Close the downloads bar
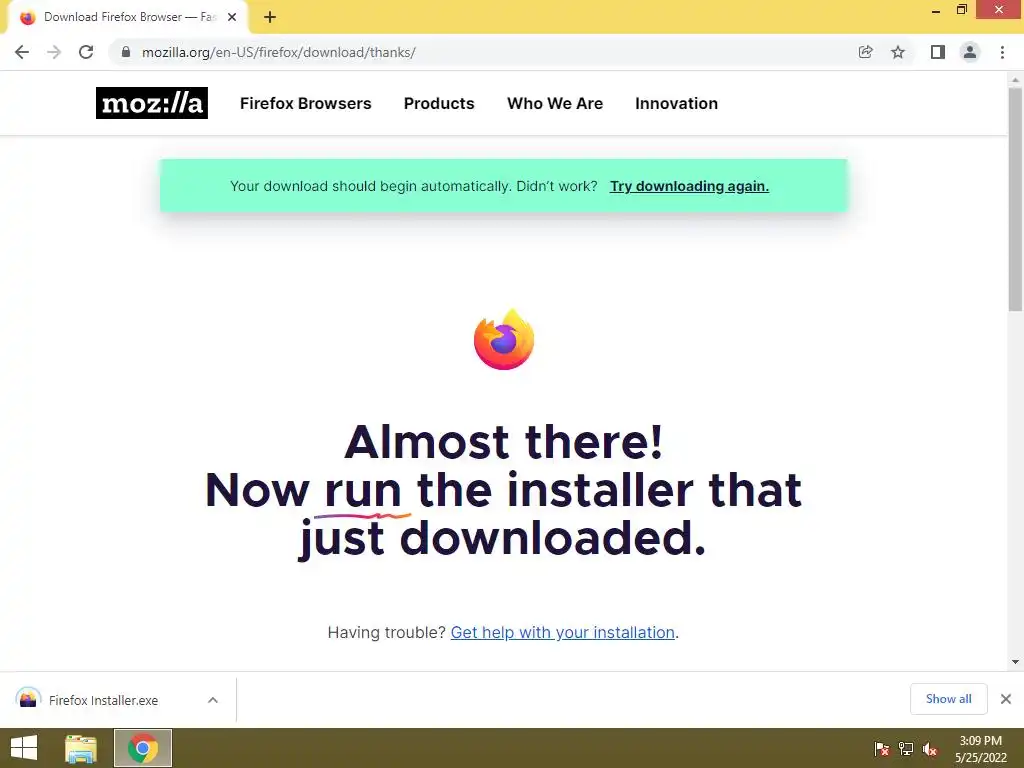Viewport: 1024px width, 768px height. 1006,699
